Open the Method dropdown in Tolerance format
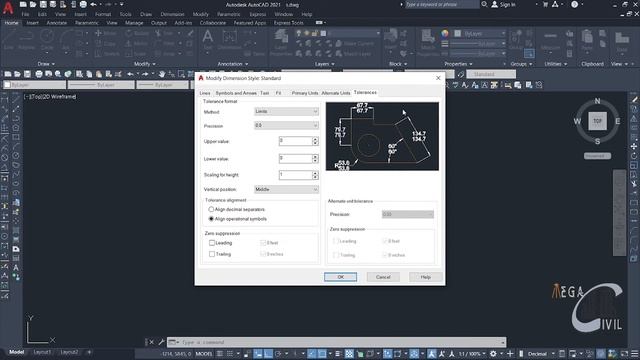This screenshot has width=640, height=360. point(286,111)
